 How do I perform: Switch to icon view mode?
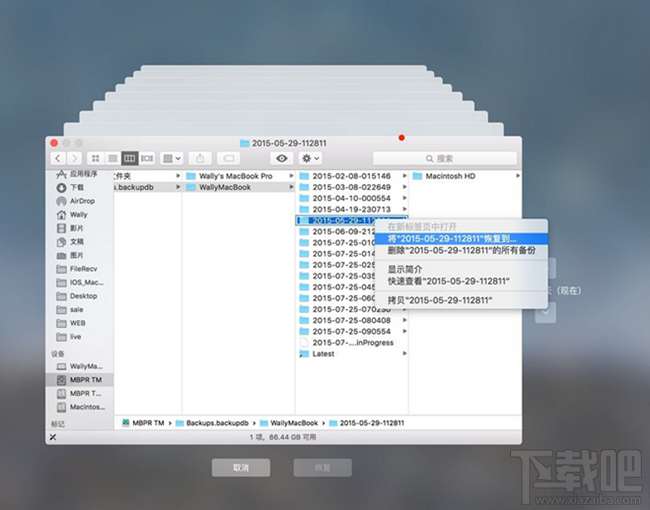[96, 158]
